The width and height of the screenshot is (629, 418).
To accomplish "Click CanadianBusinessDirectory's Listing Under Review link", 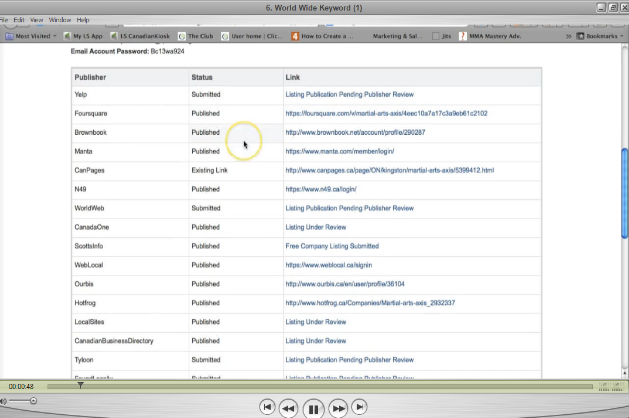I will (316, 341).
